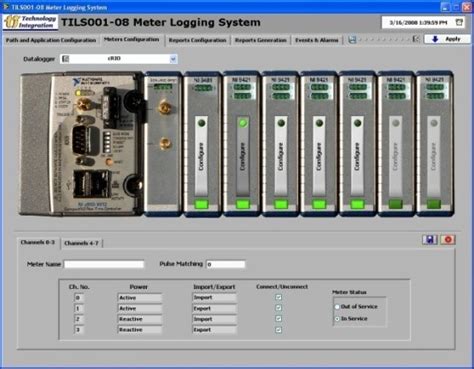
Task: Toggle Connect checkbox for channel 2
Action: (x=279, y=319)
